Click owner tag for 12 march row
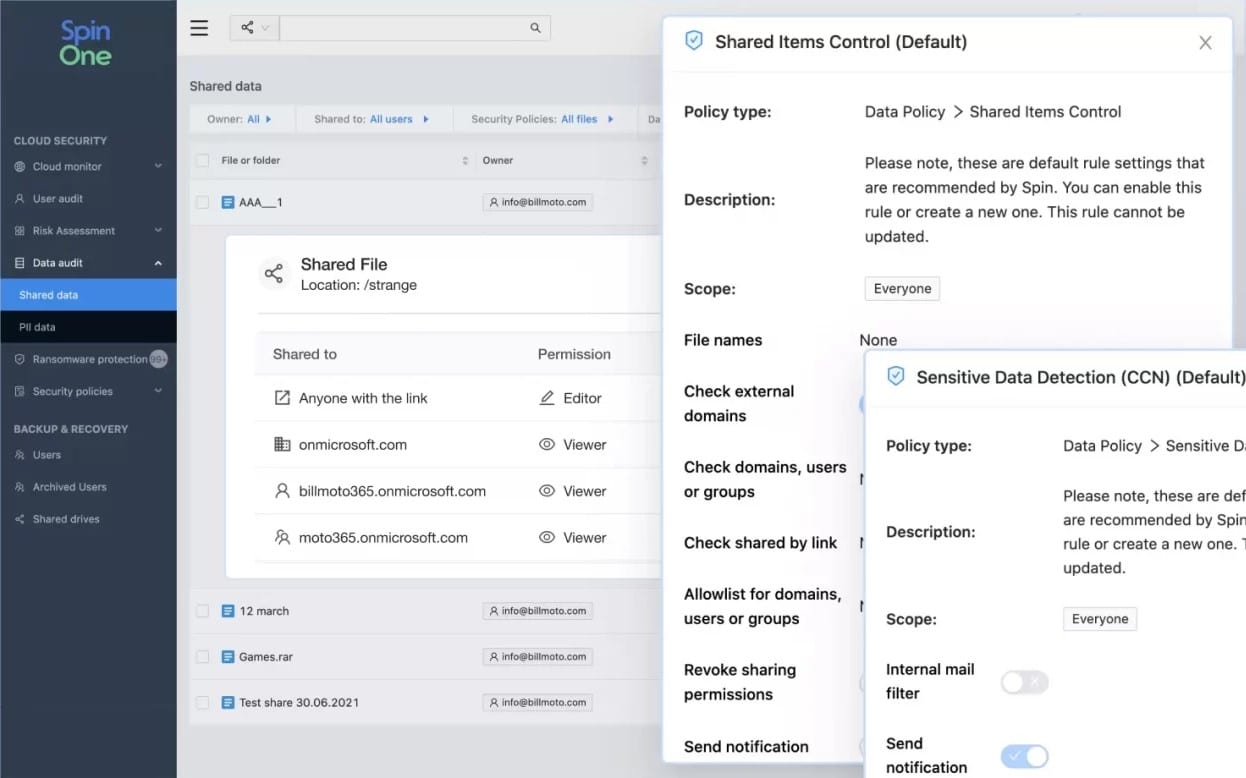Image resolution: width=1246 pixels, height=778 pixels. [537, 611]
